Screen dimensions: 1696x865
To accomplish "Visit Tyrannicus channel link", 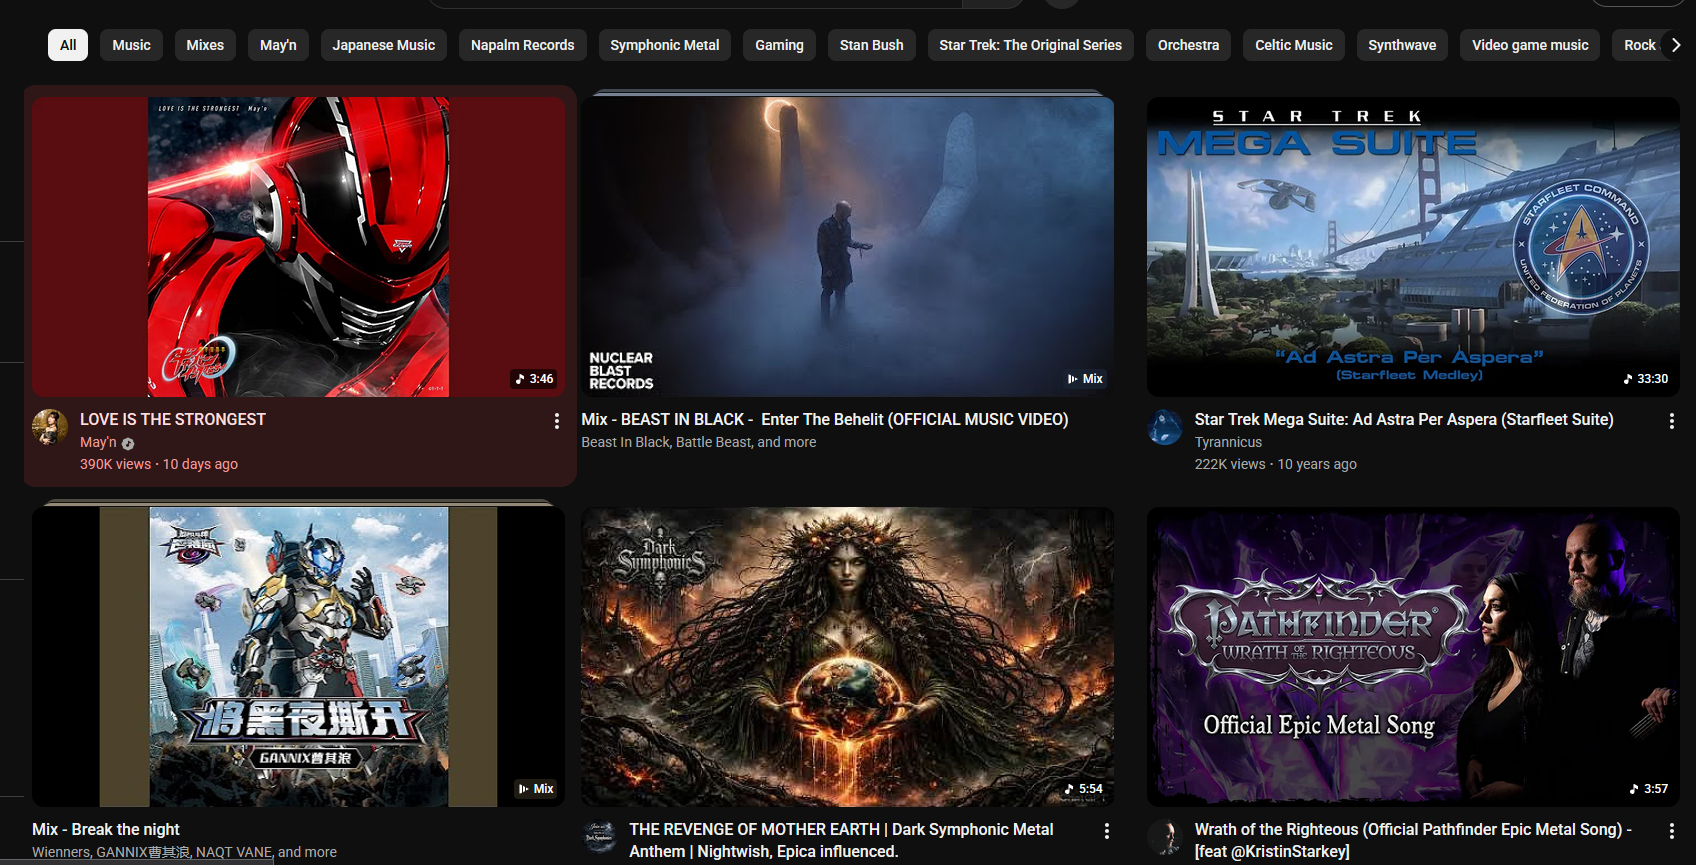I will click(x=1228, y=442).
